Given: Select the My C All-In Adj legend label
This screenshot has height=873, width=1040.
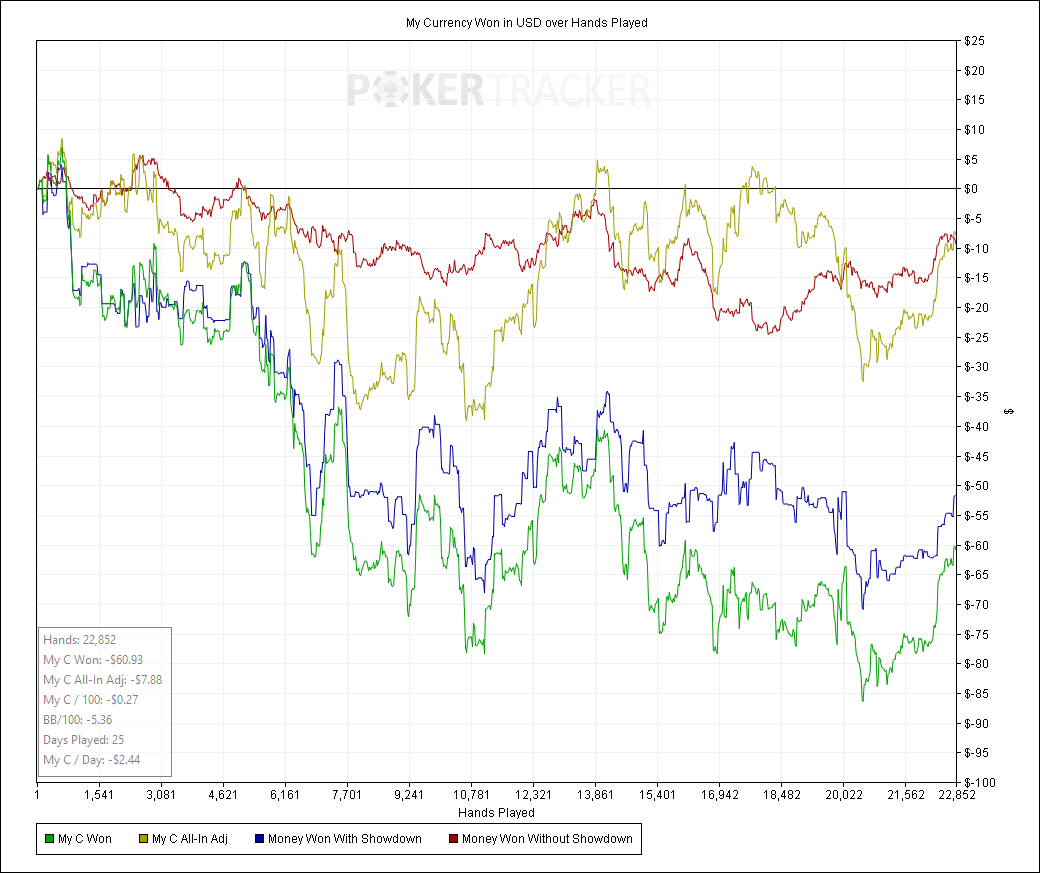Looking at the screenshot, I should tap(190, 839).
